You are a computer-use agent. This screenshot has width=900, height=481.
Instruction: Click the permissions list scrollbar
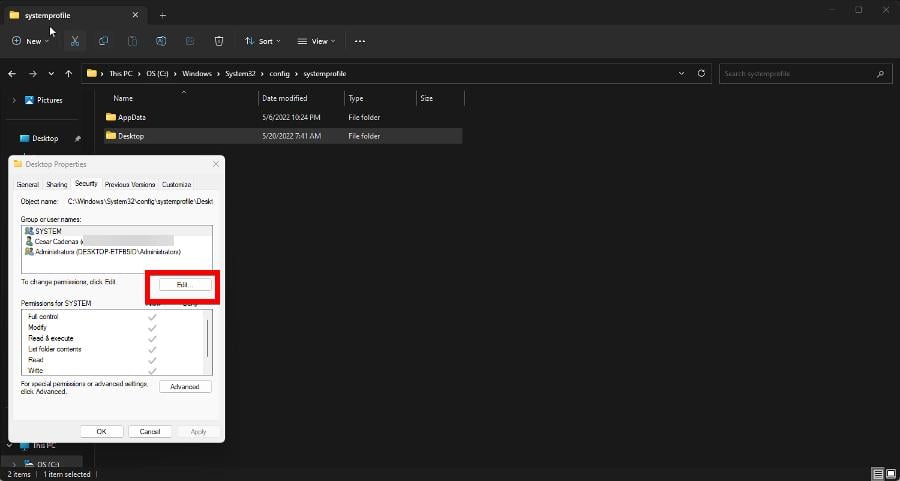(208, 340)
